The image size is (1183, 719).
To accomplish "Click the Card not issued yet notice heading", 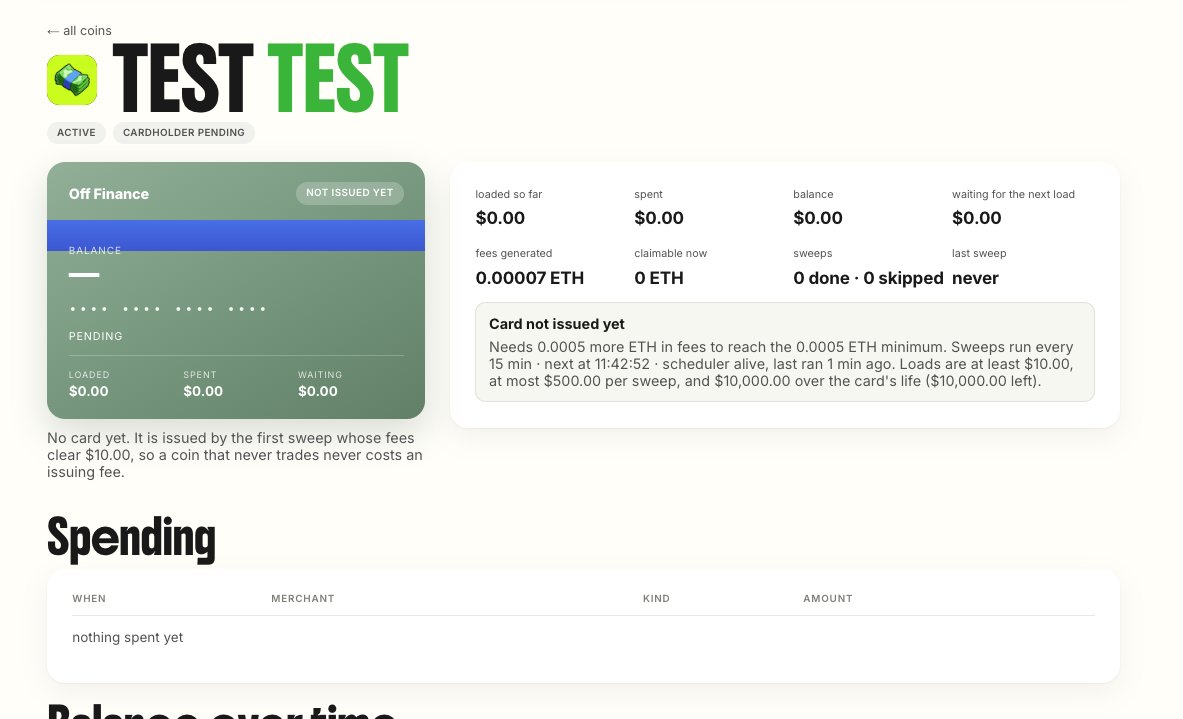I will pos(557,324).
